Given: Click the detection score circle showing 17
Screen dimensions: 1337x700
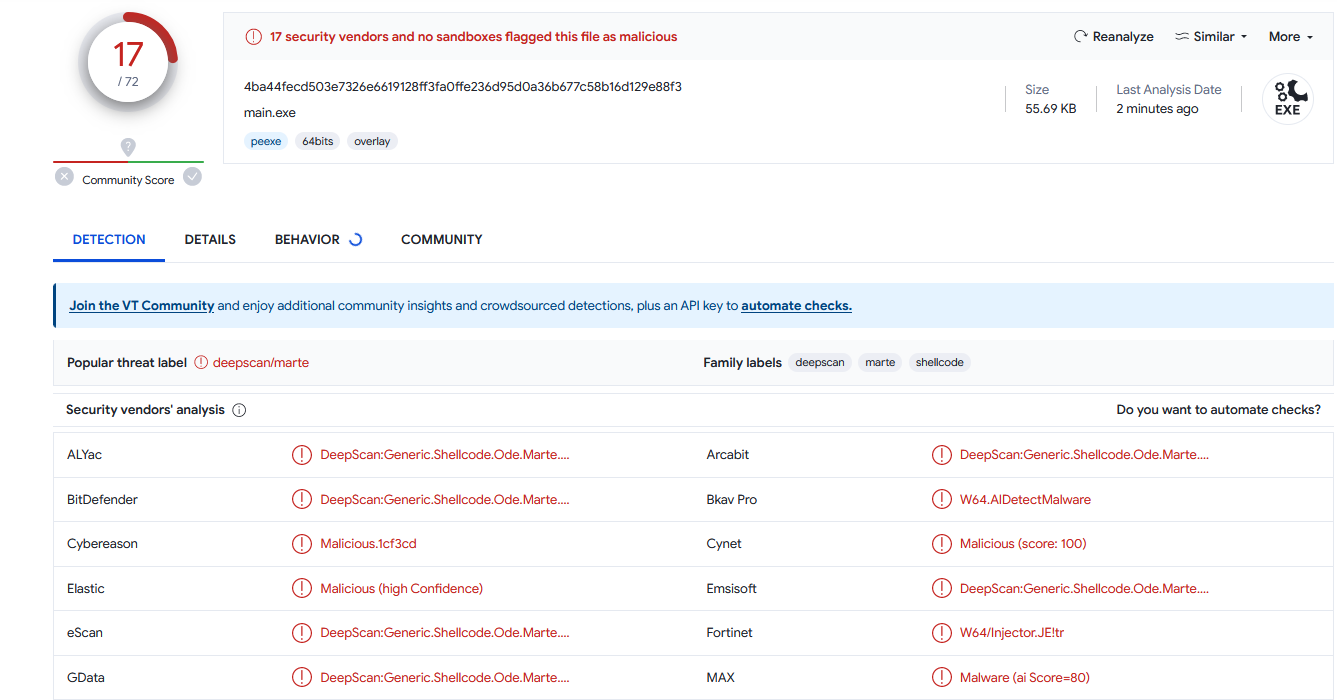Looking at the screenshot, I should pyautogui.click(x=128, y=62).
